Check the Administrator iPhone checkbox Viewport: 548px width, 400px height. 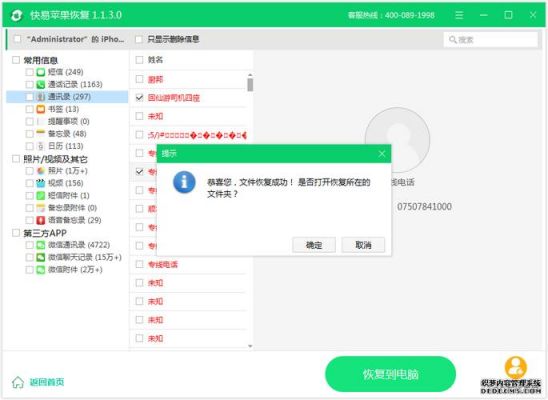(17, 39)
